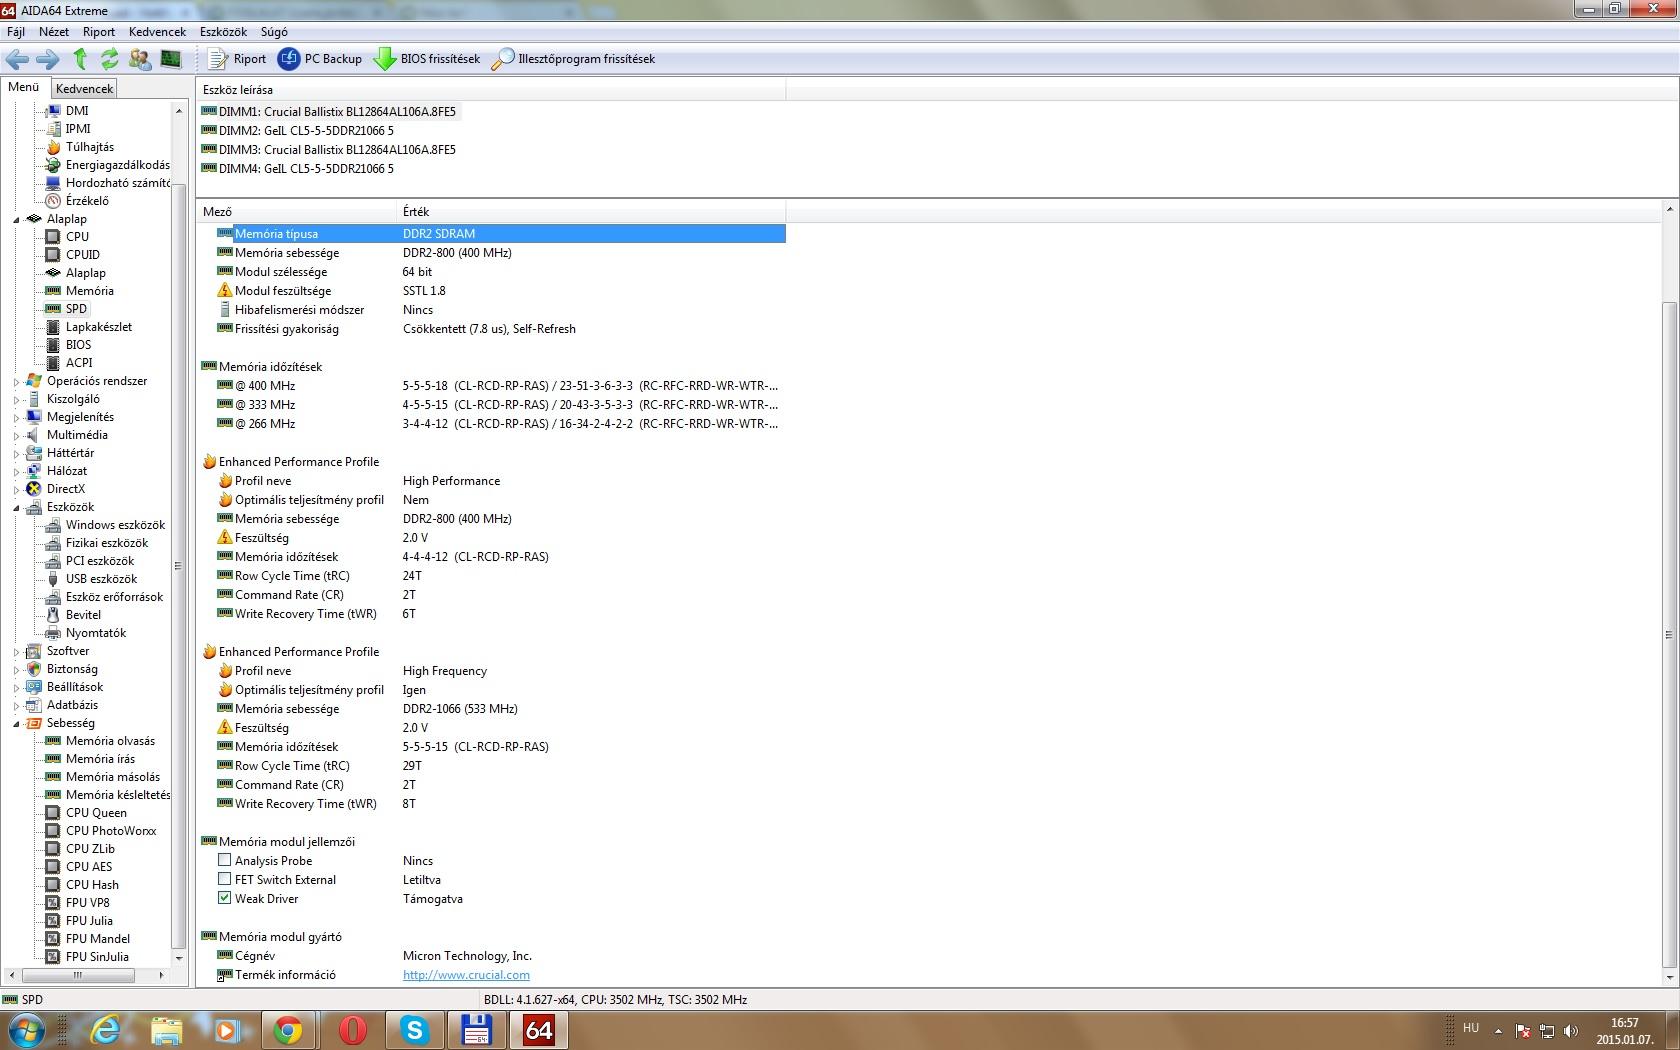Select Memória olvasás benchmark
This screenshot has height=1050, width=1680.
pos(110,741)
